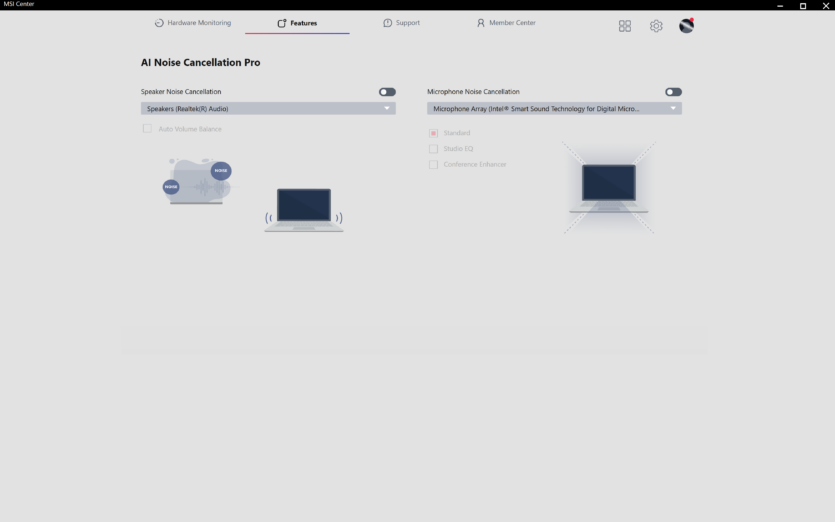Image resolution: width=835 pixels, height=522 pixels.
Task: Click the Support chat icon
Action: (x=388, y=23)
